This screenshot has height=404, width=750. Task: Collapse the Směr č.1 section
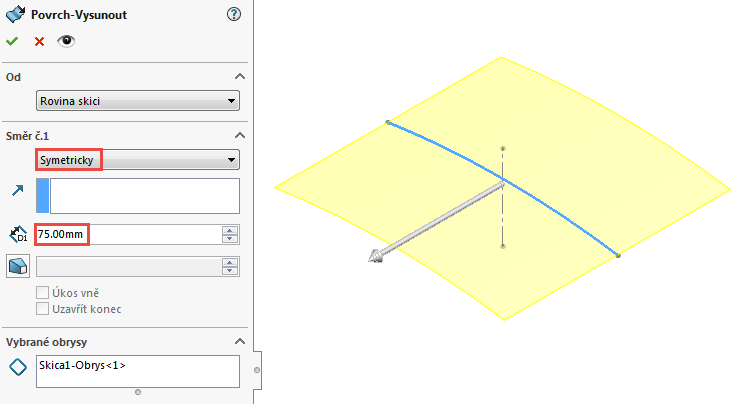pos(240,135)
